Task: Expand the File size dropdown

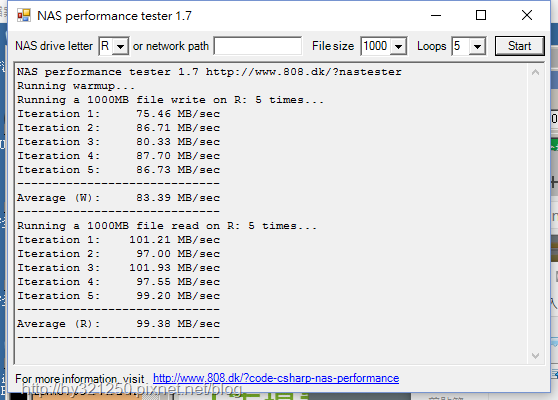Action: 399,46
